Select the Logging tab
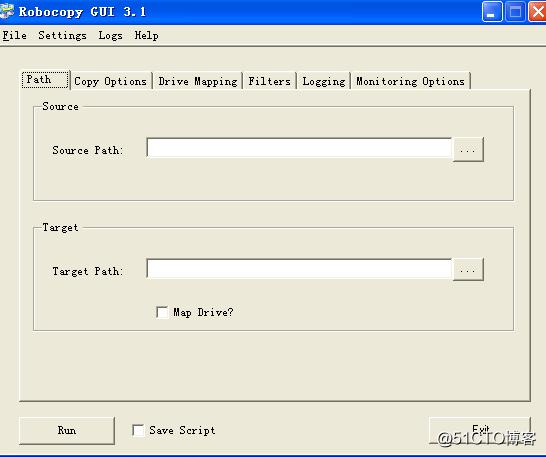 coord(323,81)
